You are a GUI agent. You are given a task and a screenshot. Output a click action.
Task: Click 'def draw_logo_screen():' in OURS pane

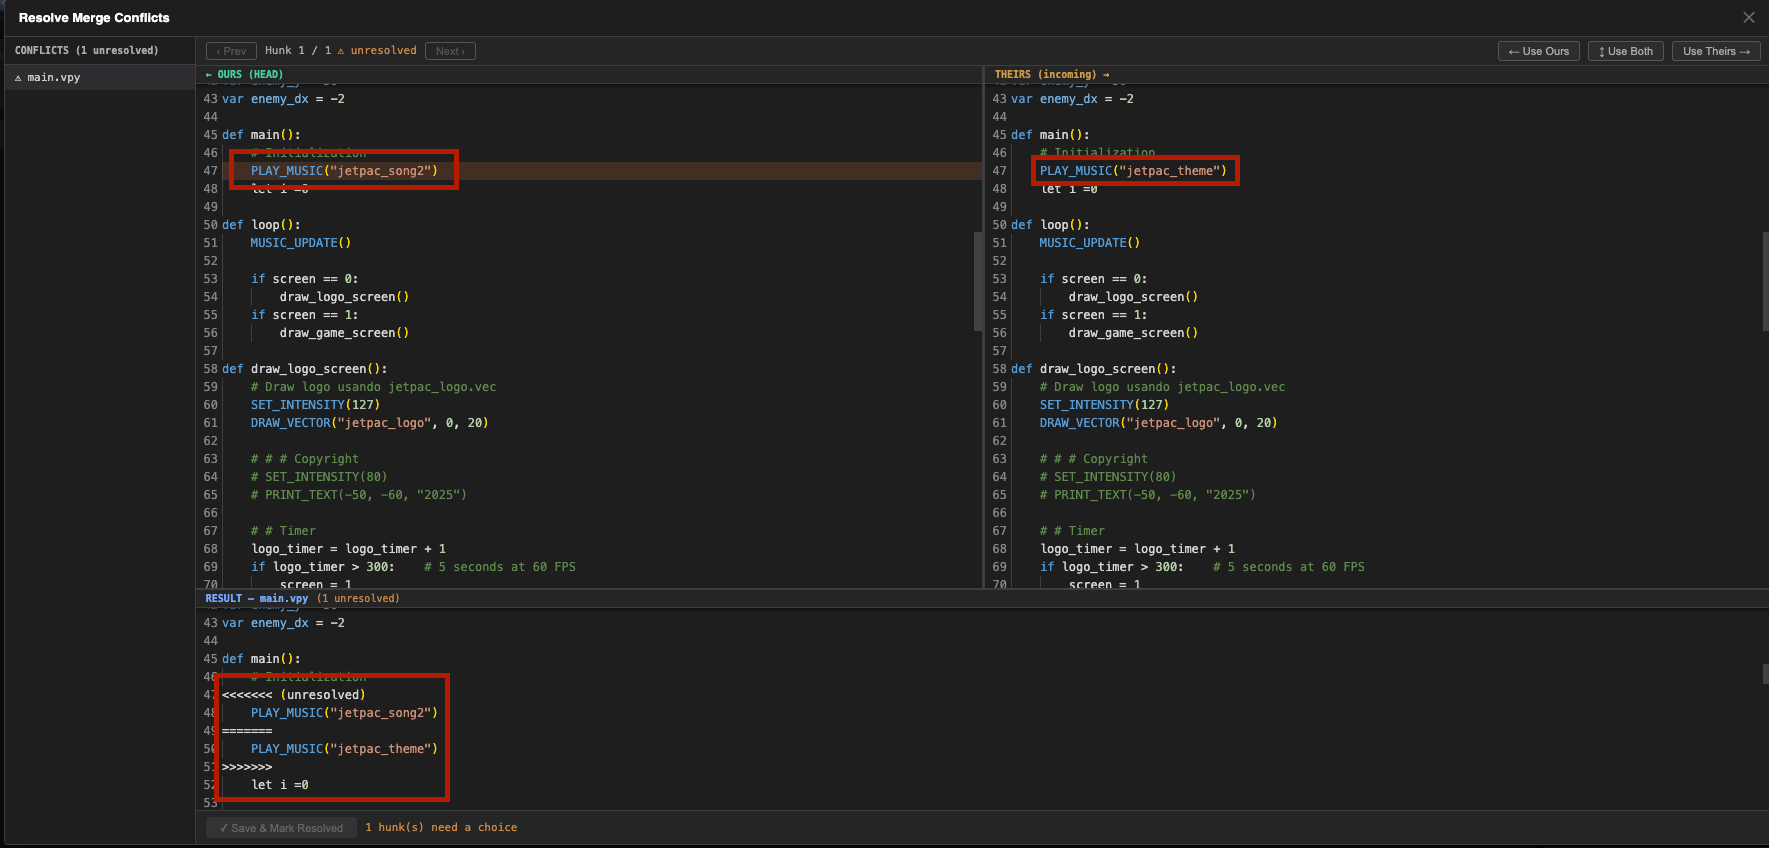pyautogui.click(x=305, y=369)
